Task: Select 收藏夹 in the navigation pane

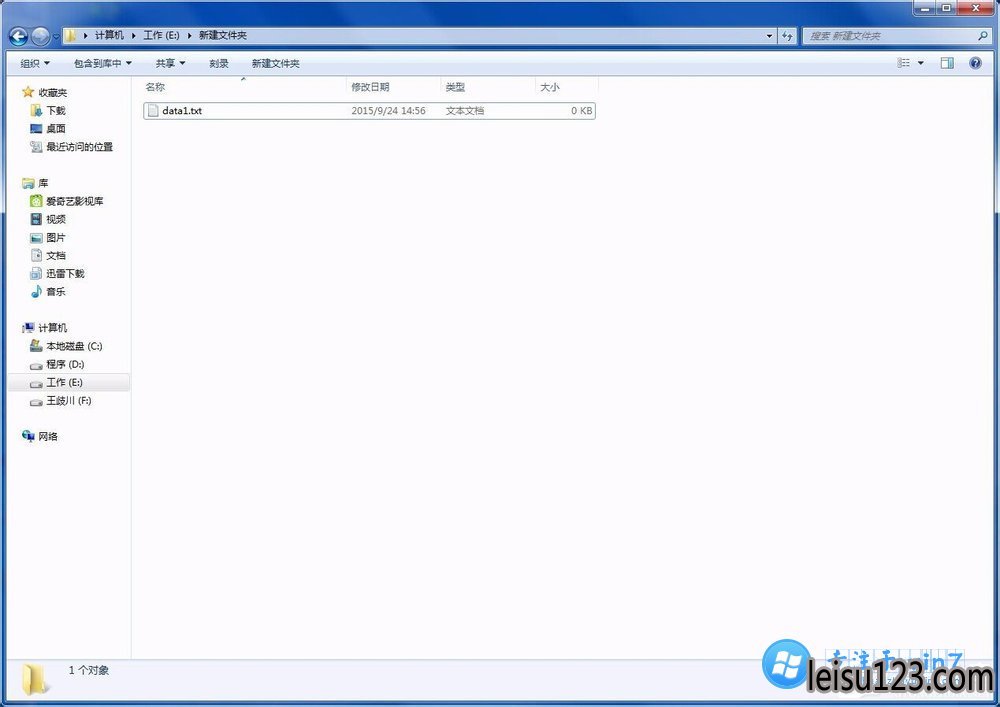Action: click(52, 92)
